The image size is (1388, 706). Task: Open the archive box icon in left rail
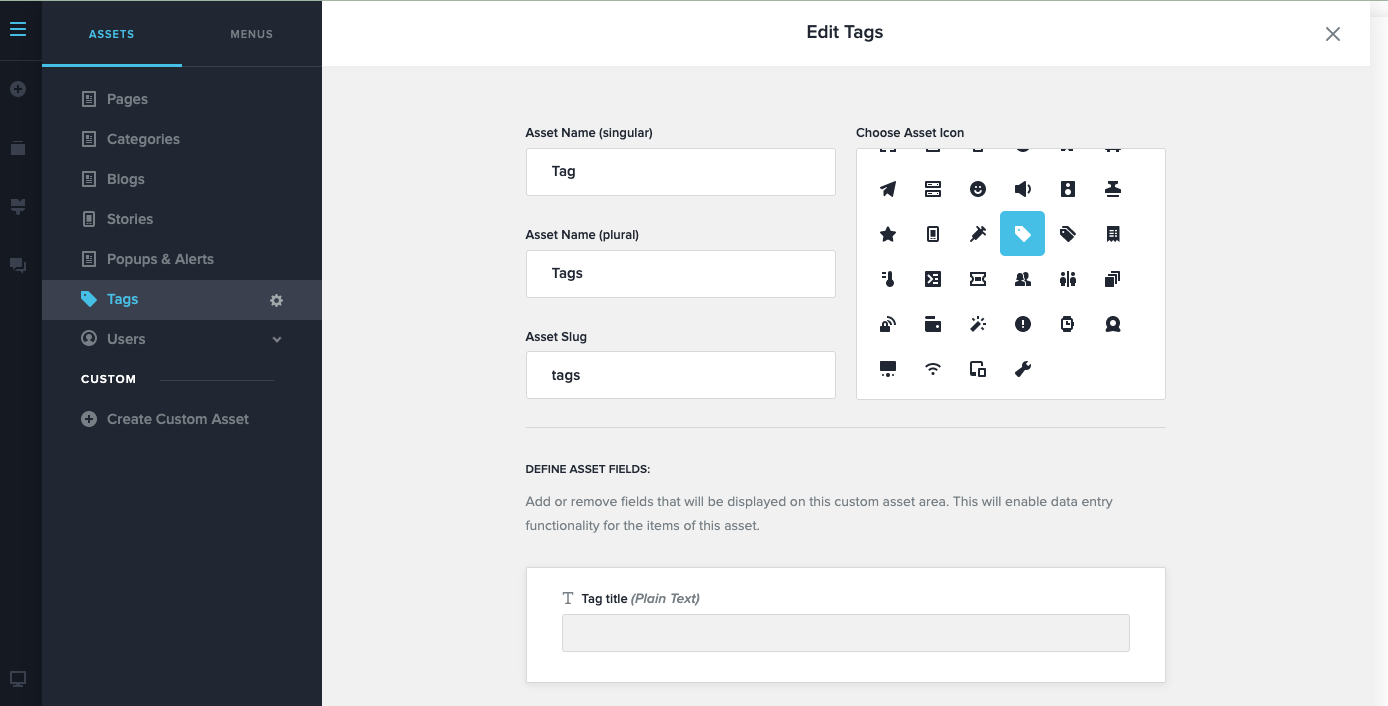[x=18, y=148]
